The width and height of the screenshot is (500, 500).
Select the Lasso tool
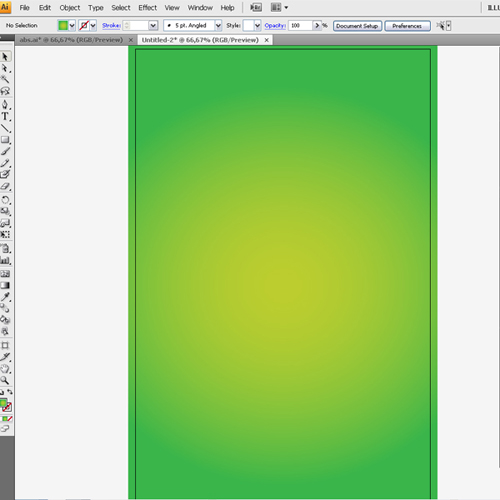5,91
